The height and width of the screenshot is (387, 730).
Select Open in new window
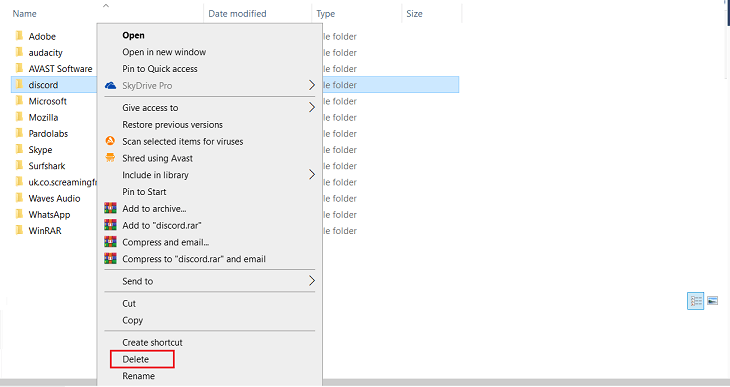(164, 52)
